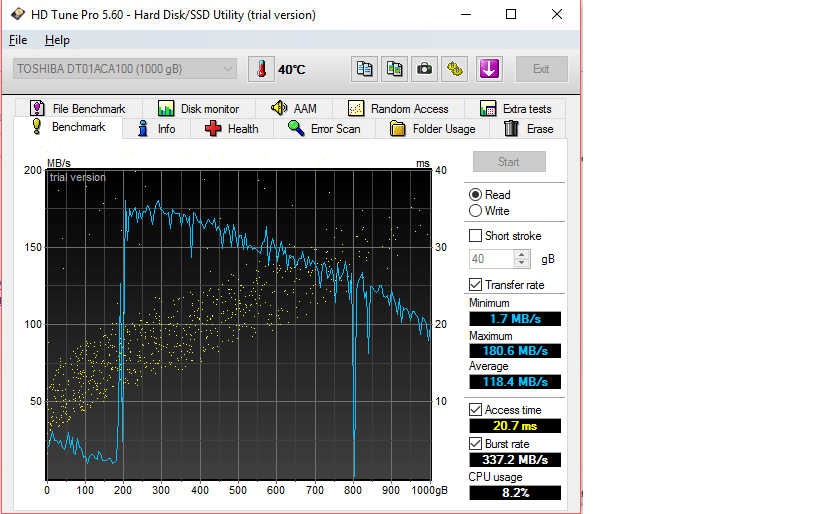Viewport: 819px width, 514px height.
Task: Increase short stroke size with up arrow
Action: pyautogui.click(x=521, y=254)
